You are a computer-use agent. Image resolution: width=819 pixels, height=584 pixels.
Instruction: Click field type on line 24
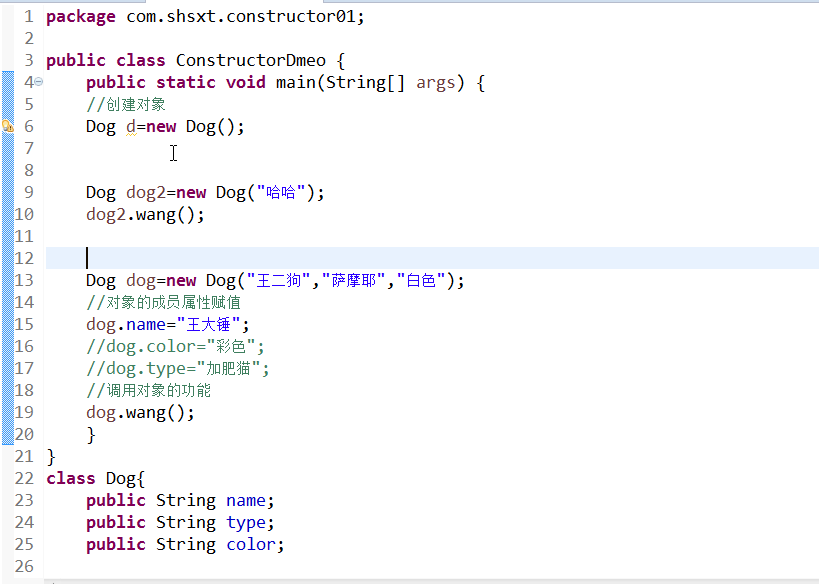pyautogui.click(x=246, y=523)
